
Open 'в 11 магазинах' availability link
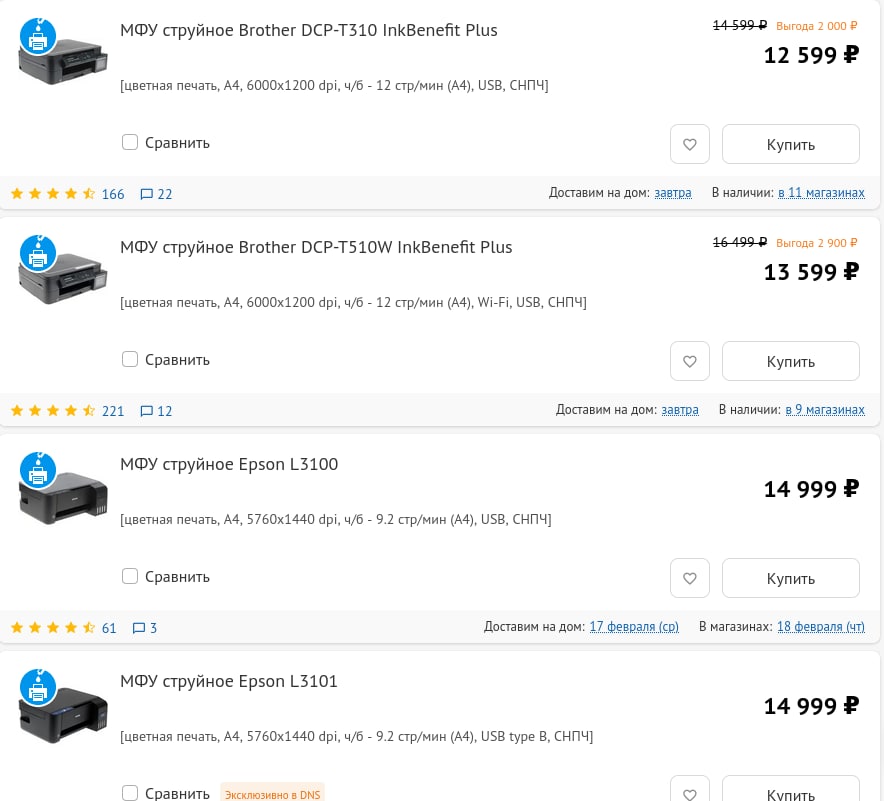tap(821, 193)
